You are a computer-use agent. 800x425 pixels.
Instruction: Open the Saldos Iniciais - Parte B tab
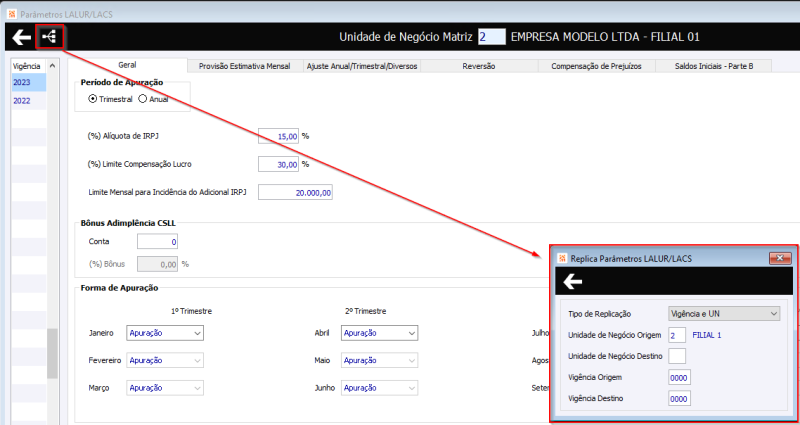click(x=713, y=66)
